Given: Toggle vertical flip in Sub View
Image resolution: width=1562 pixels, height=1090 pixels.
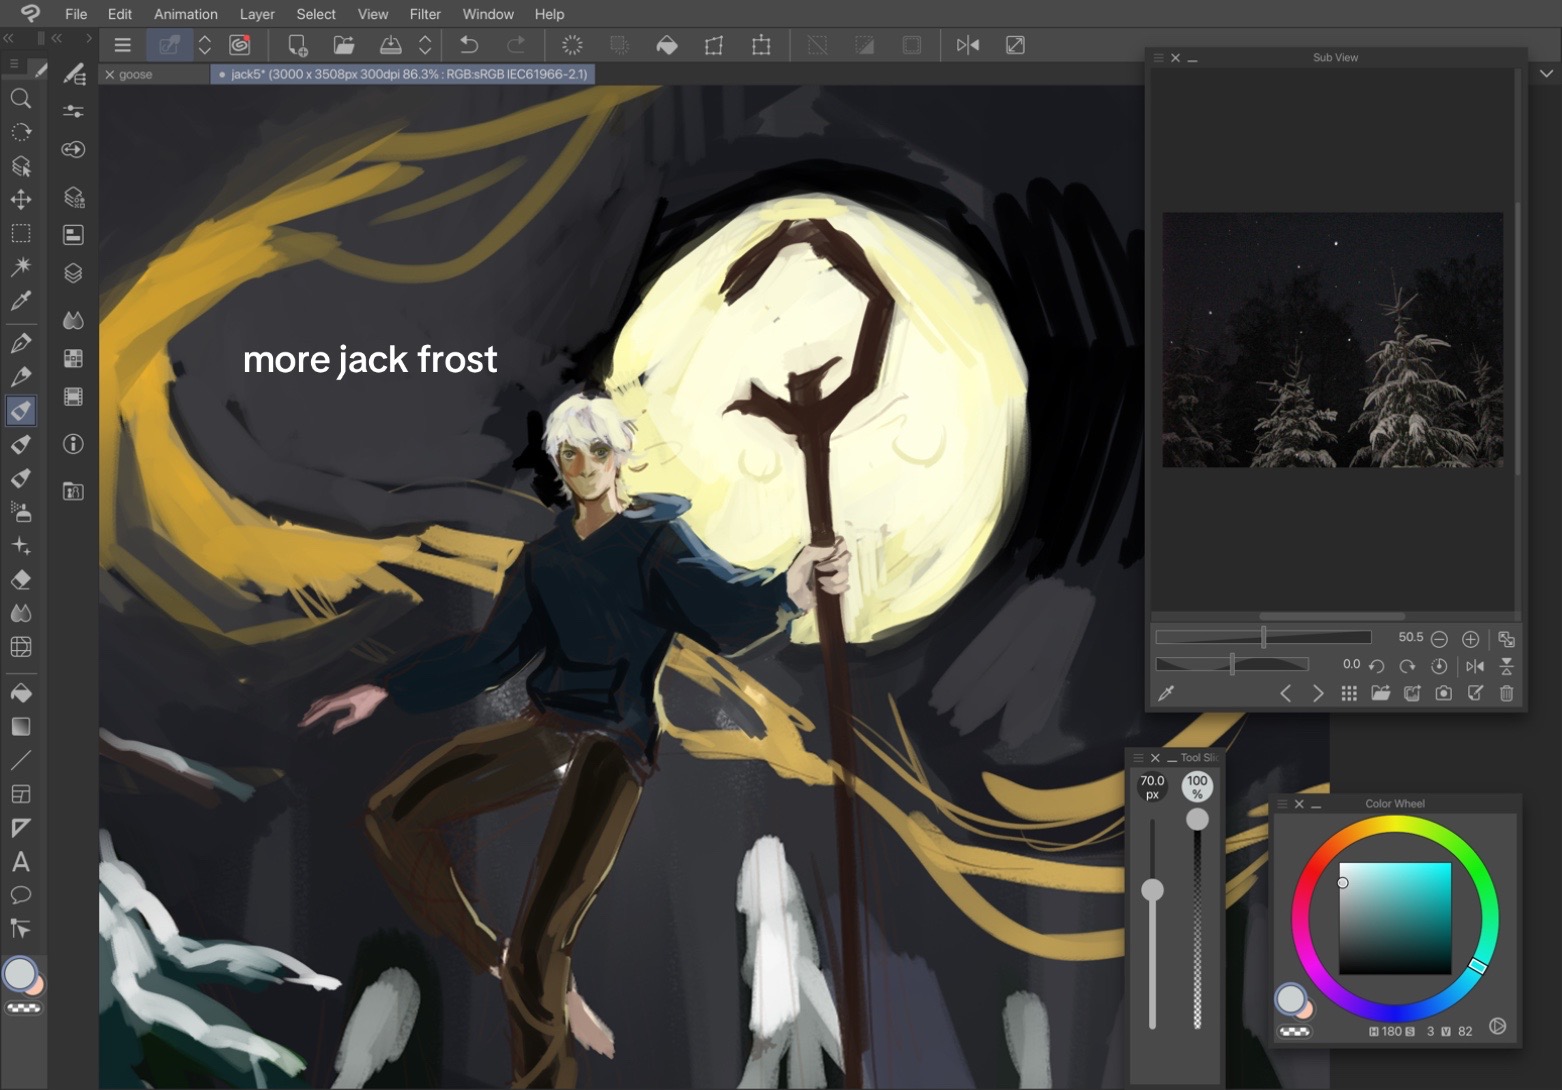Looking at the screenshot, I should click(1507, 666).
